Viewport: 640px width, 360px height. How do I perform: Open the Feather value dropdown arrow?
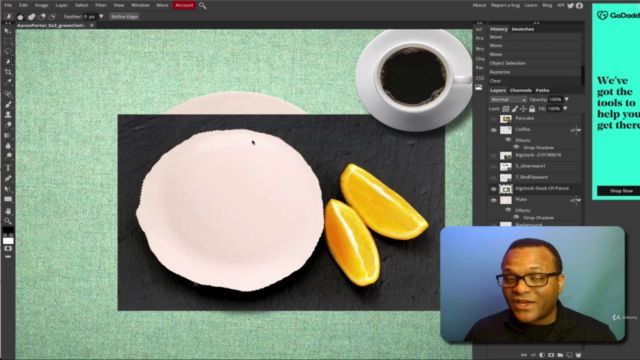(x=101, y=17)
